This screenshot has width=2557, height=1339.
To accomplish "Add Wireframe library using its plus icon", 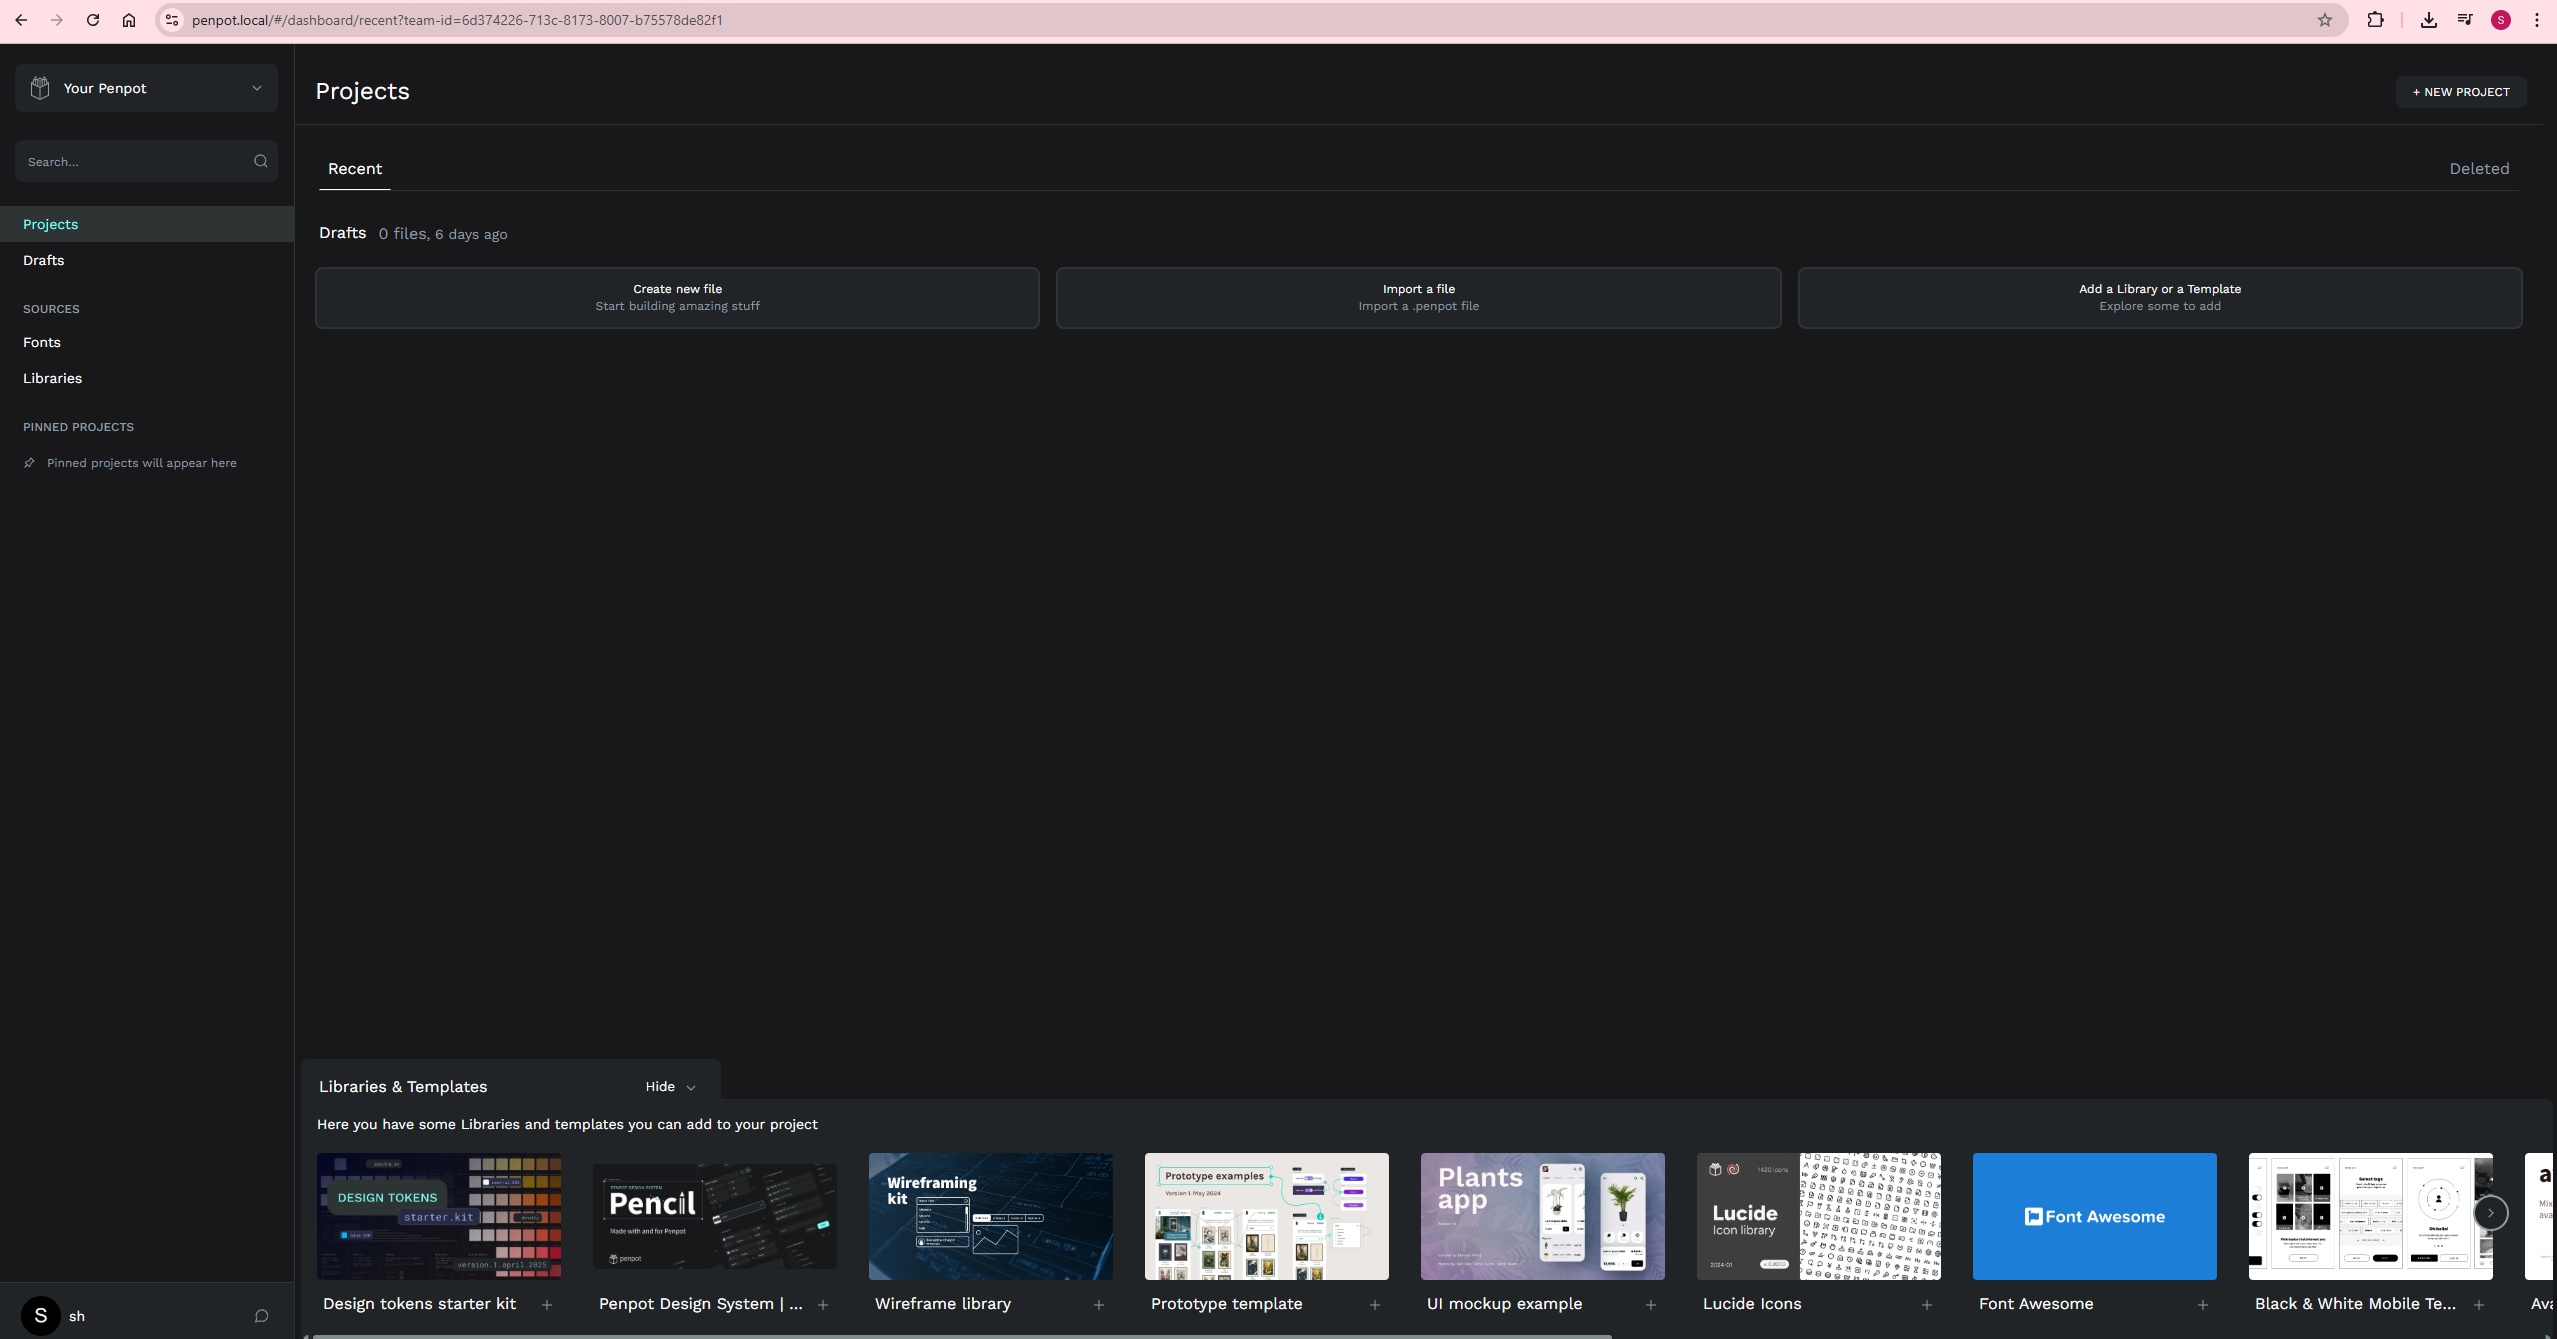I will coord(1099,1305).
